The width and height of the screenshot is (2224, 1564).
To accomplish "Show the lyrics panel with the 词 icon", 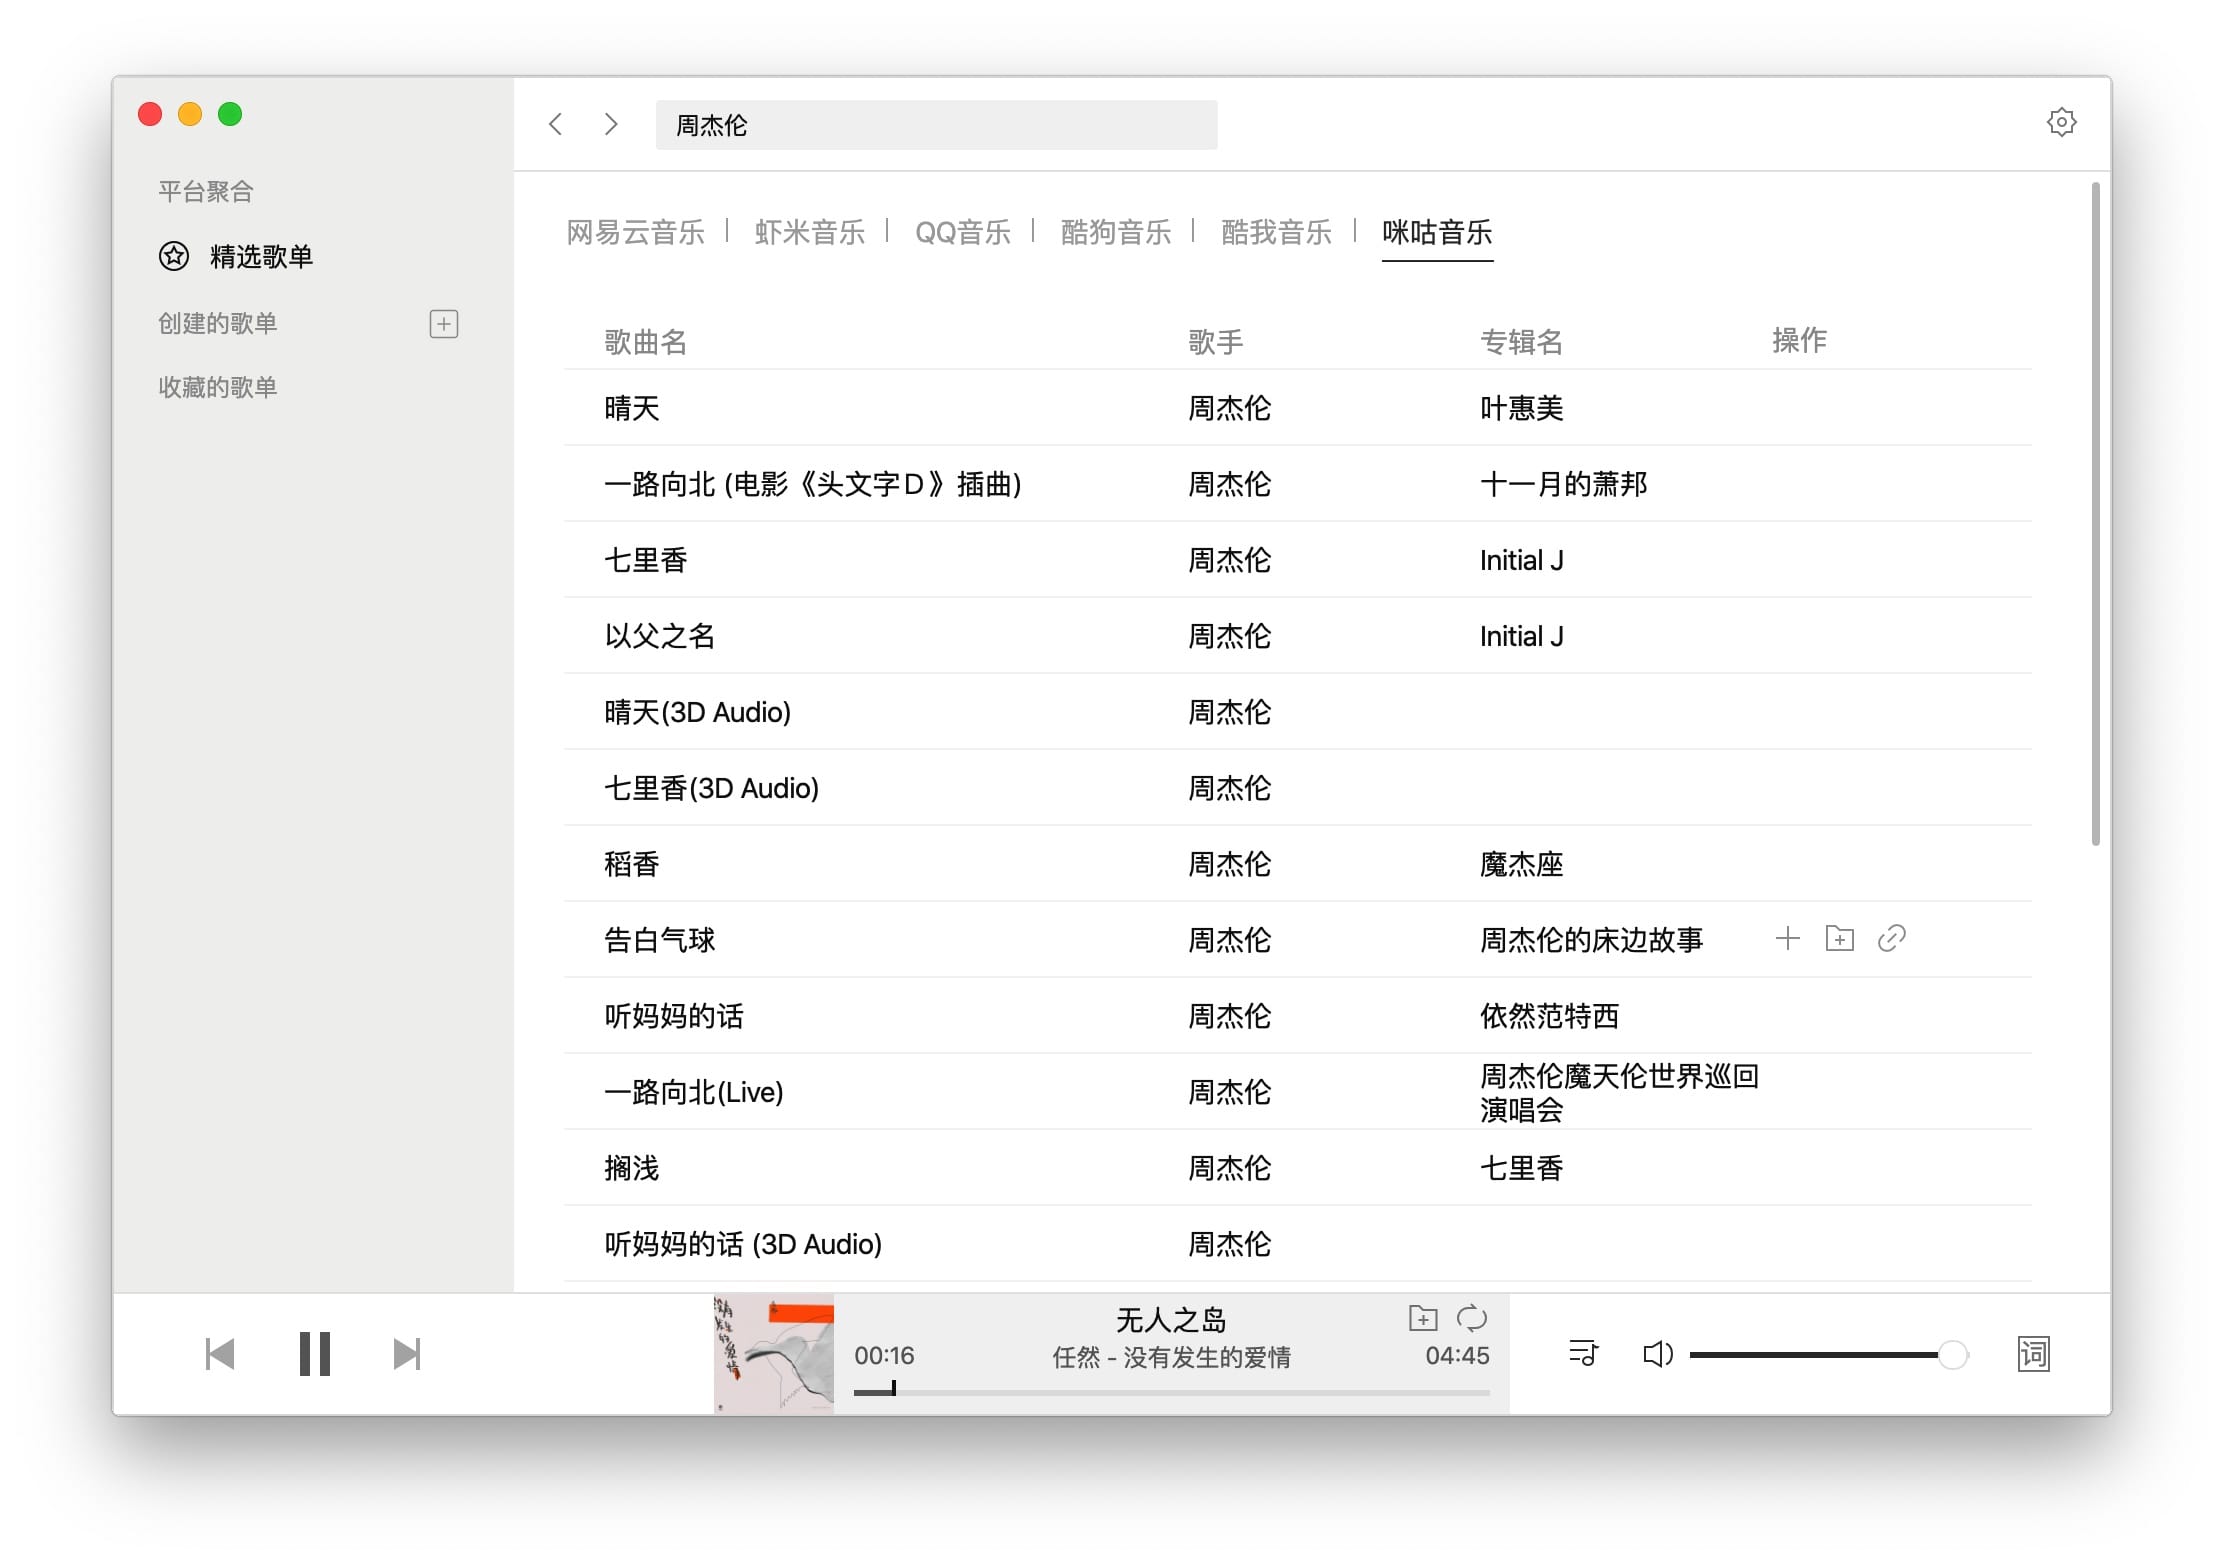I will click(x=2033, y=1354).
